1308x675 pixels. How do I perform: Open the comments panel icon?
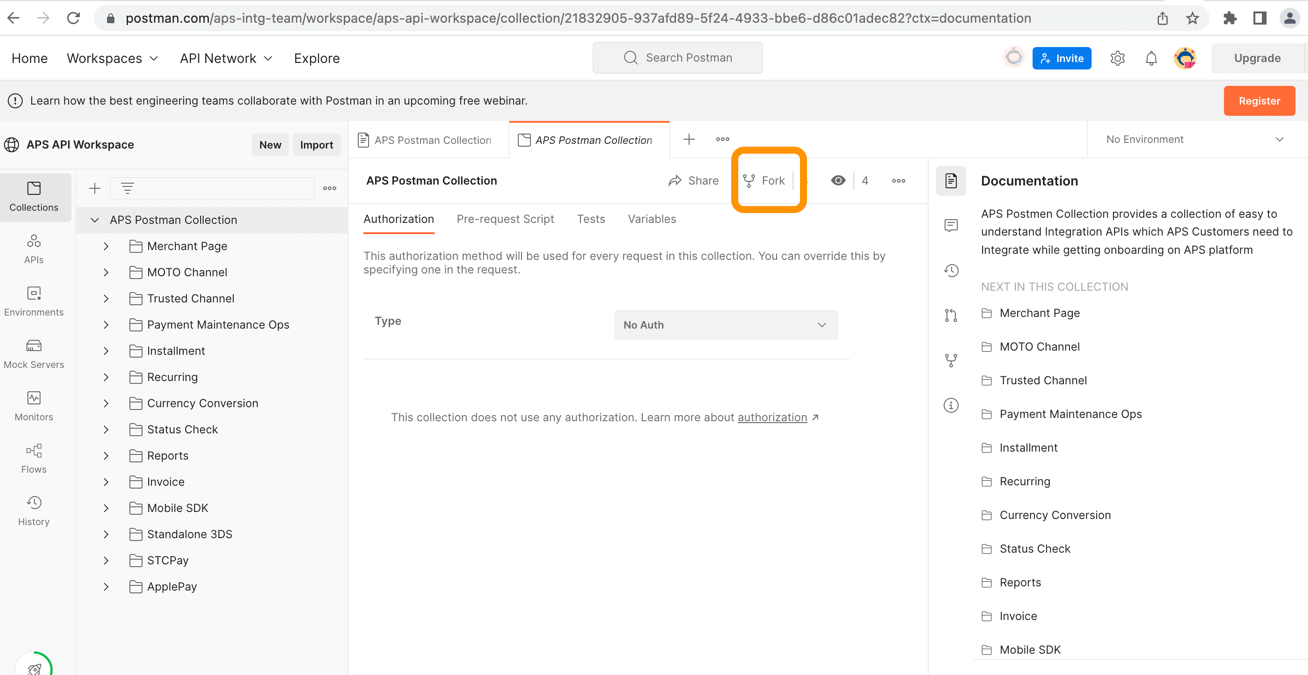point(951,226)
